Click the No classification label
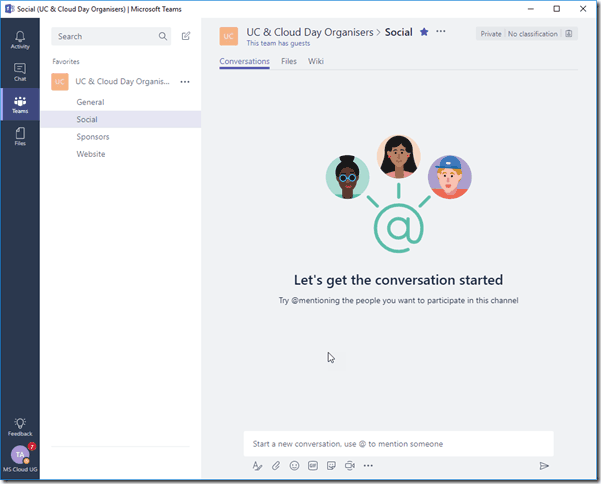 pos(533,34)
